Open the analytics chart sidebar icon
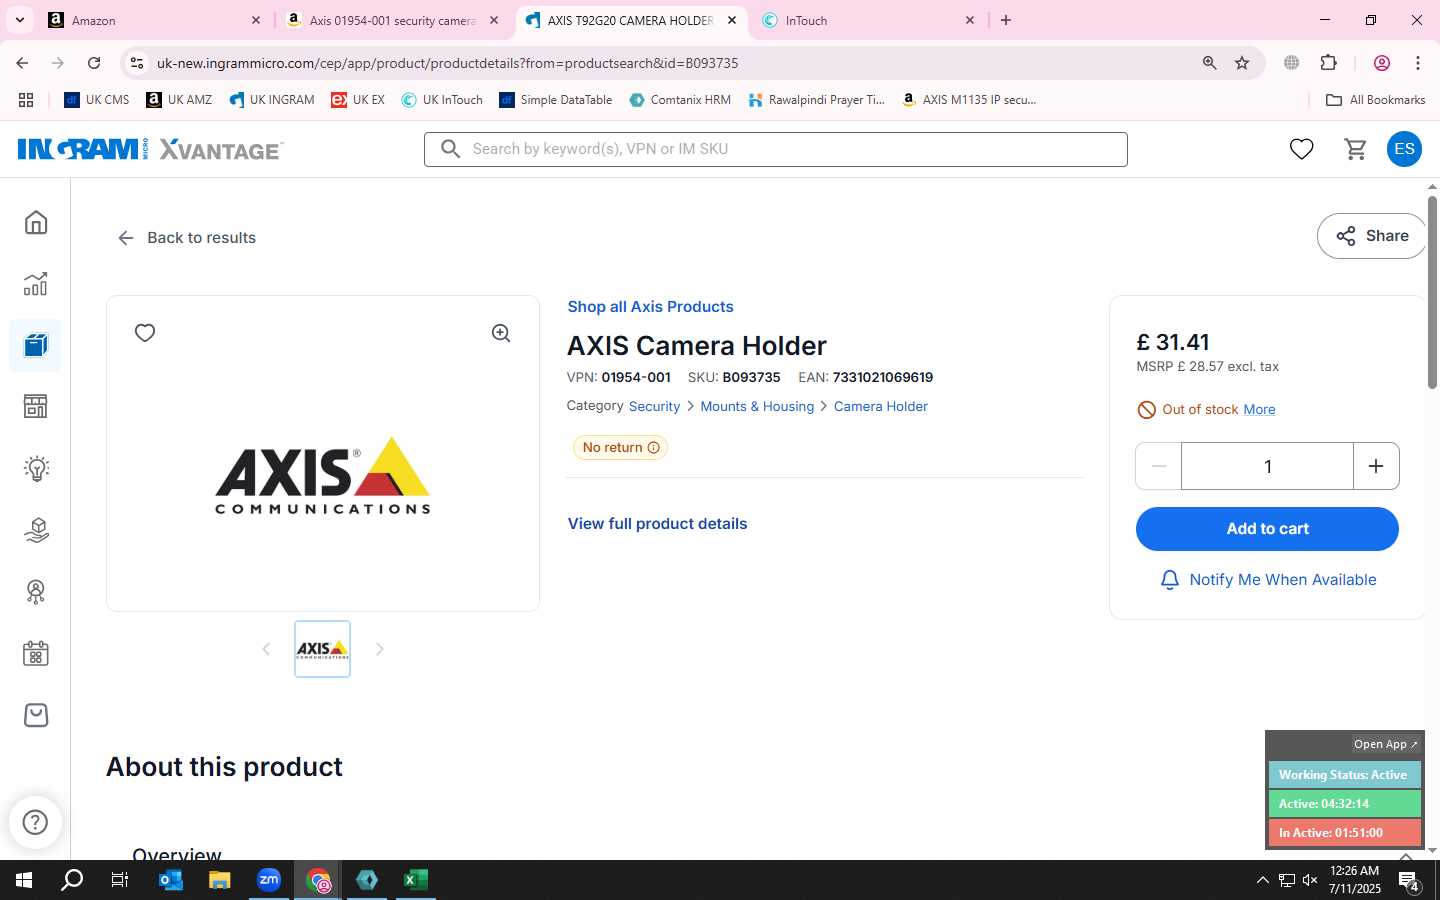 36,284
